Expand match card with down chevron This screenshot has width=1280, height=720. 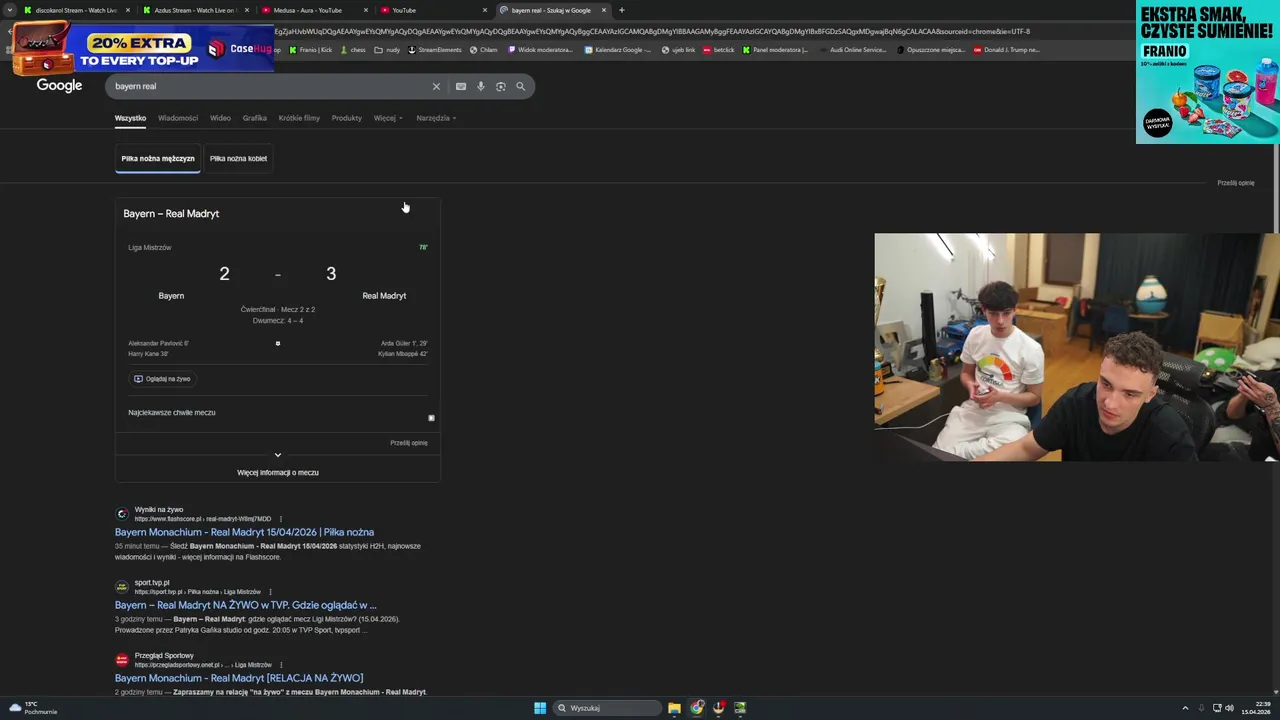(x=278, y=455)
